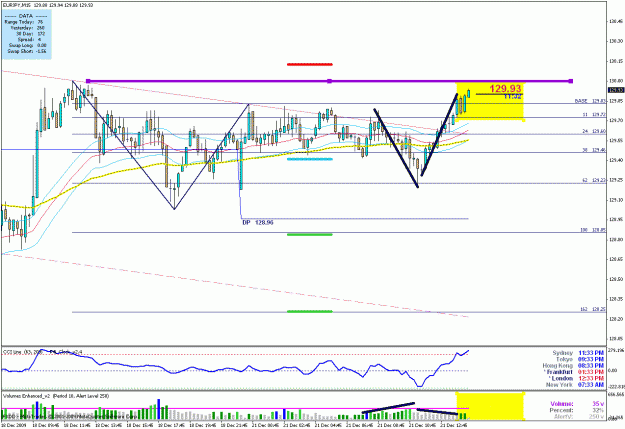The width and height of the screenshot is (625, 429).
Task: Click the Tokyo session time
Action: 591,359
